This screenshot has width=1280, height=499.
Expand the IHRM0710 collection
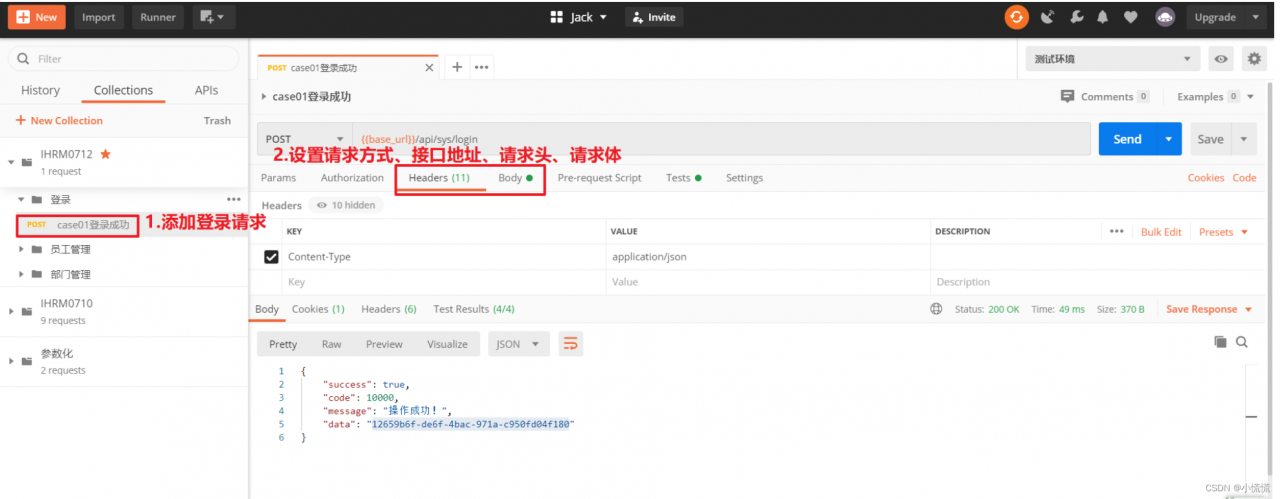(x=11, y=311)
